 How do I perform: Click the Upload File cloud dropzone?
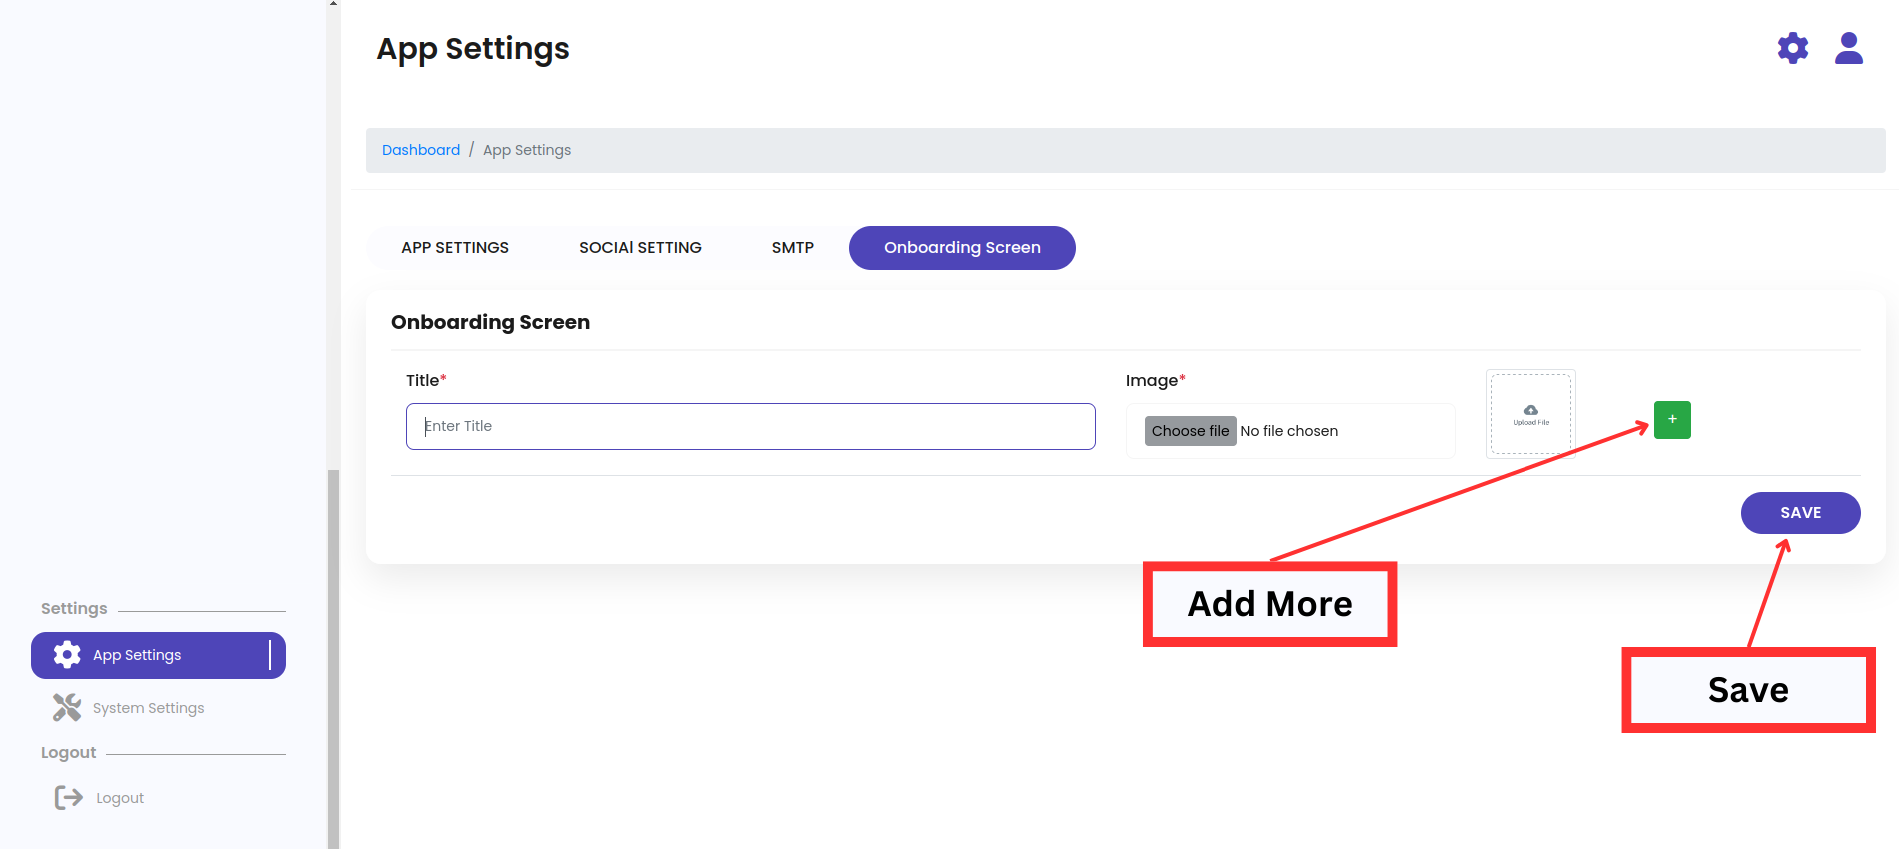pyautogui.click(x=1530, y=414)
